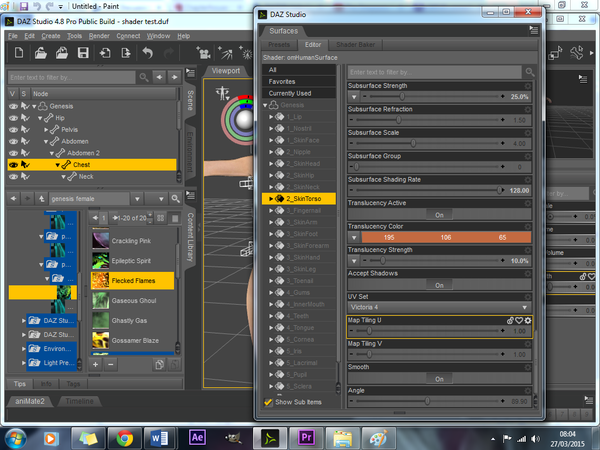Click the Export icon in DAZ toolbar
Screen dimensions: 600x450
[126, 52]
